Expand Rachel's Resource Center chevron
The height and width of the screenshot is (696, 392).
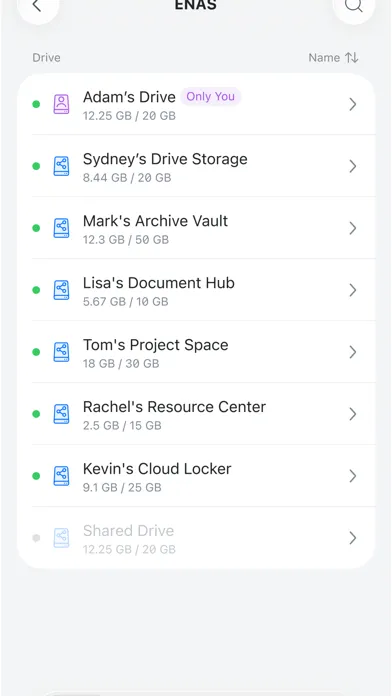click(x=353, y=414)
